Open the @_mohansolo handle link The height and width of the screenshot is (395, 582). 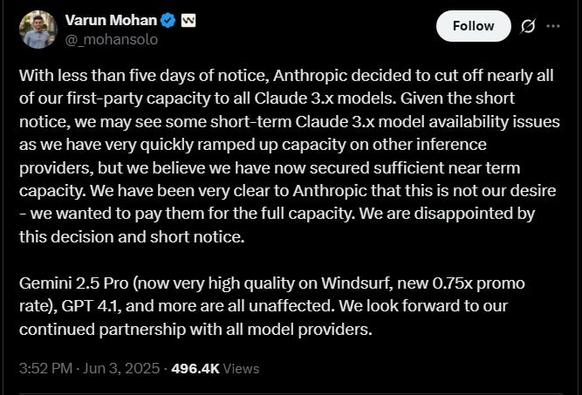coord(111,39)
